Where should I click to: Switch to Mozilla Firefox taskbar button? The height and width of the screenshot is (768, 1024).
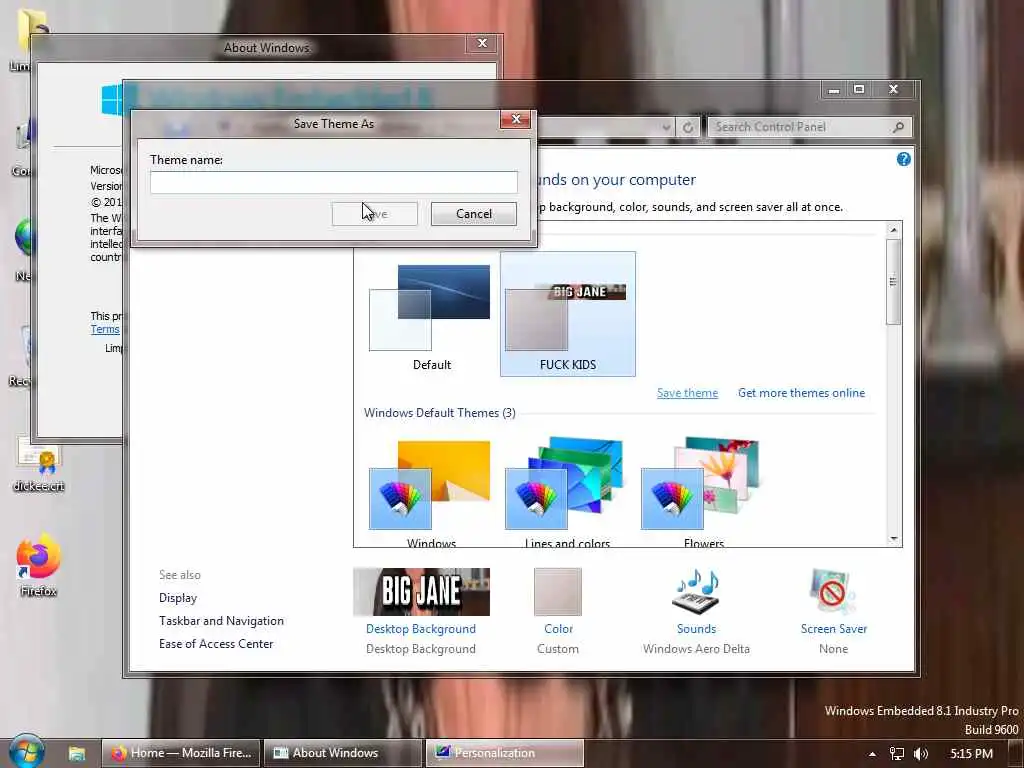[x=181, y=753]
